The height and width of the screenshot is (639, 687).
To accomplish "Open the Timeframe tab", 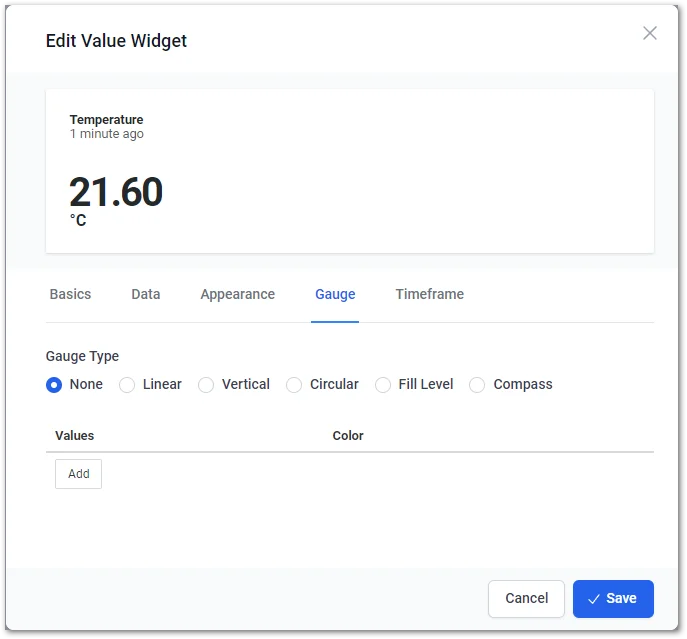I will coord(429,294).
